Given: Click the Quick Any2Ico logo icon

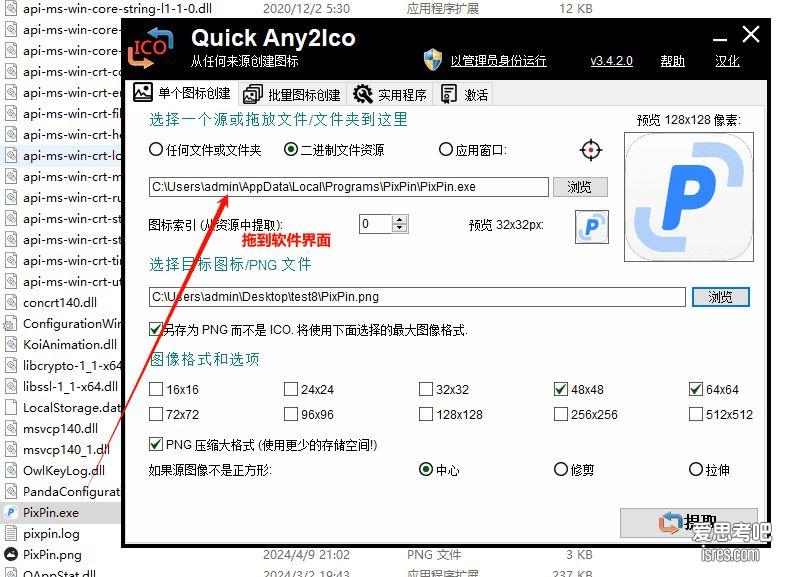Looking at the screenshot, I should tap(150, 47).
